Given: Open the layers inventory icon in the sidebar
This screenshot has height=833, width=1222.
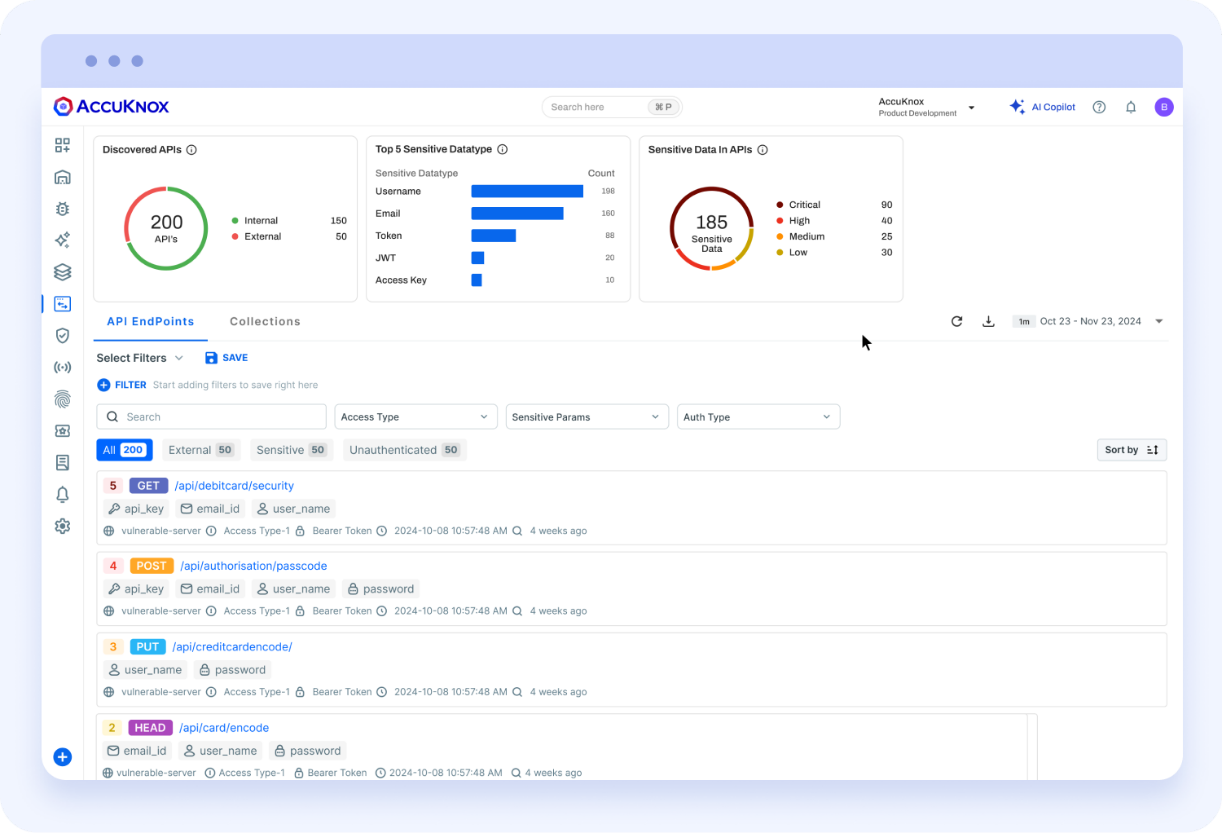Looking at the screenshot, I should tap(62, 271).
